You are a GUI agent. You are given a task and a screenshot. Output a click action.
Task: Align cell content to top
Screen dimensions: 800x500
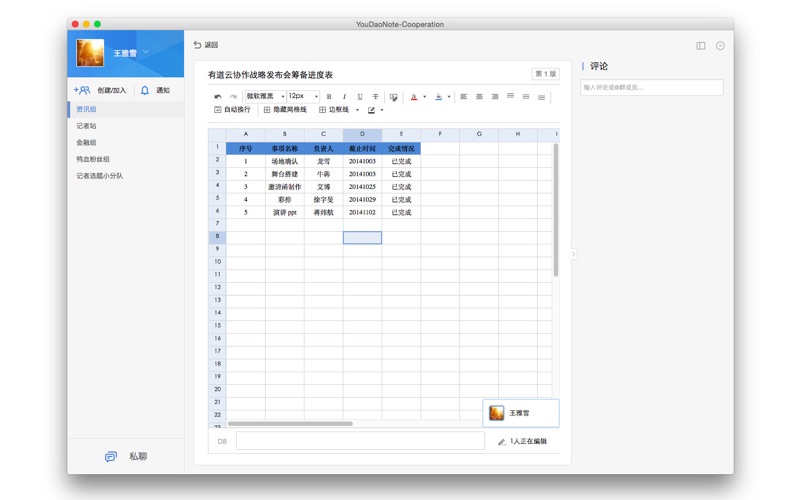(510, 96)
